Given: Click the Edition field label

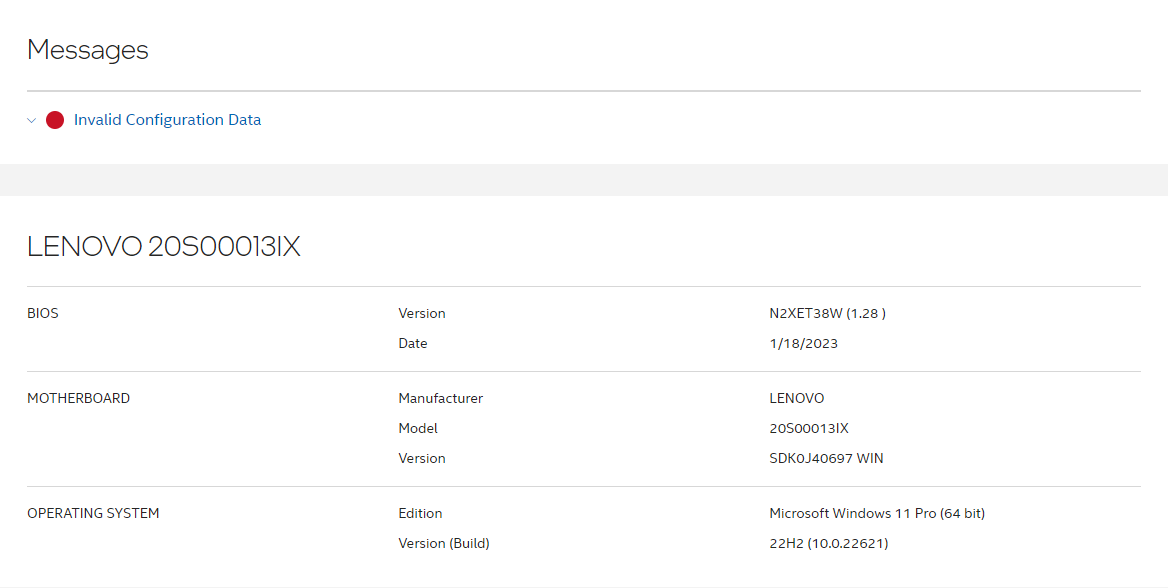Looking at the screenshot, I should click(x=420, y=513).
